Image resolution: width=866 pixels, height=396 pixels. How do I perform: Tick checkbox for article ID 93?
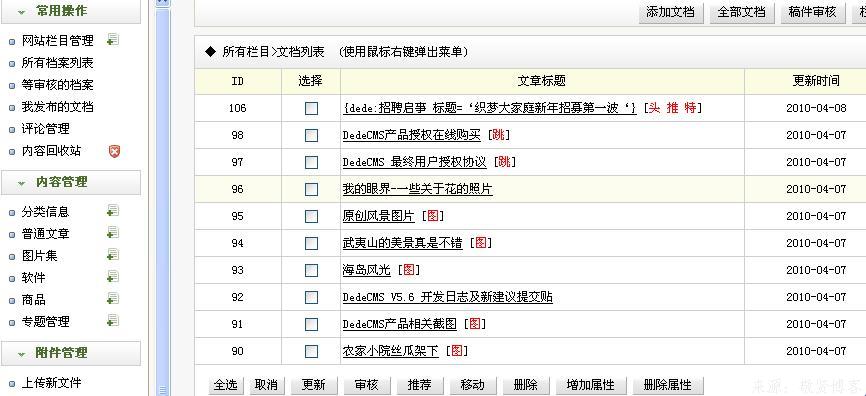311,270
